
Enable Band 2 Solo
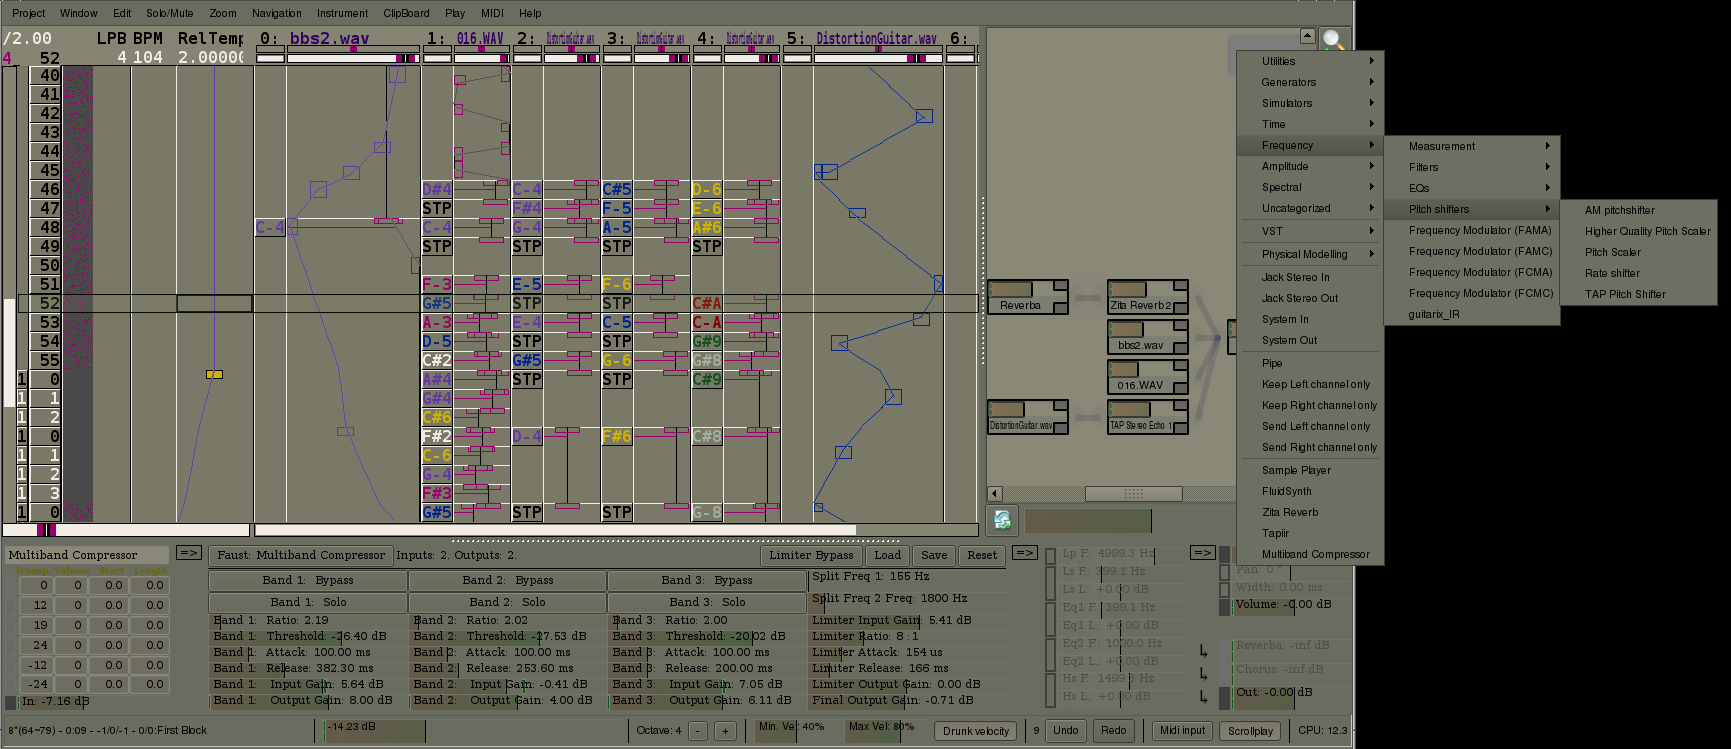pos(507,603)
